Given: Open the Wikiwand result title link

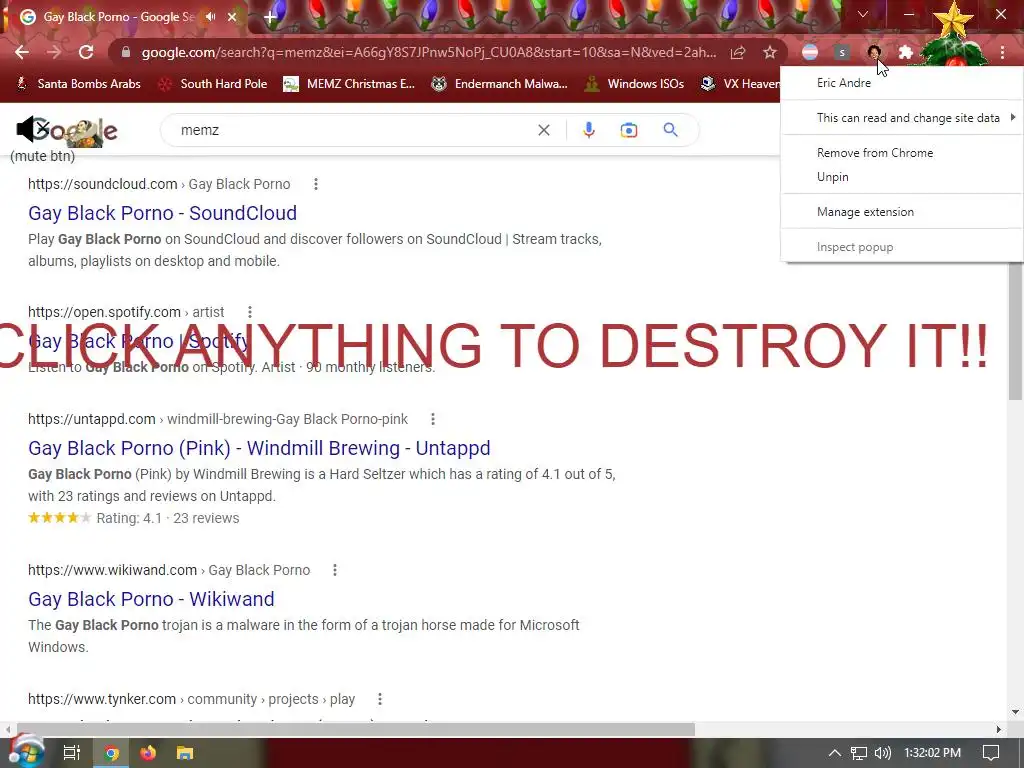Looking at the screenshot, I should point(151,599).
